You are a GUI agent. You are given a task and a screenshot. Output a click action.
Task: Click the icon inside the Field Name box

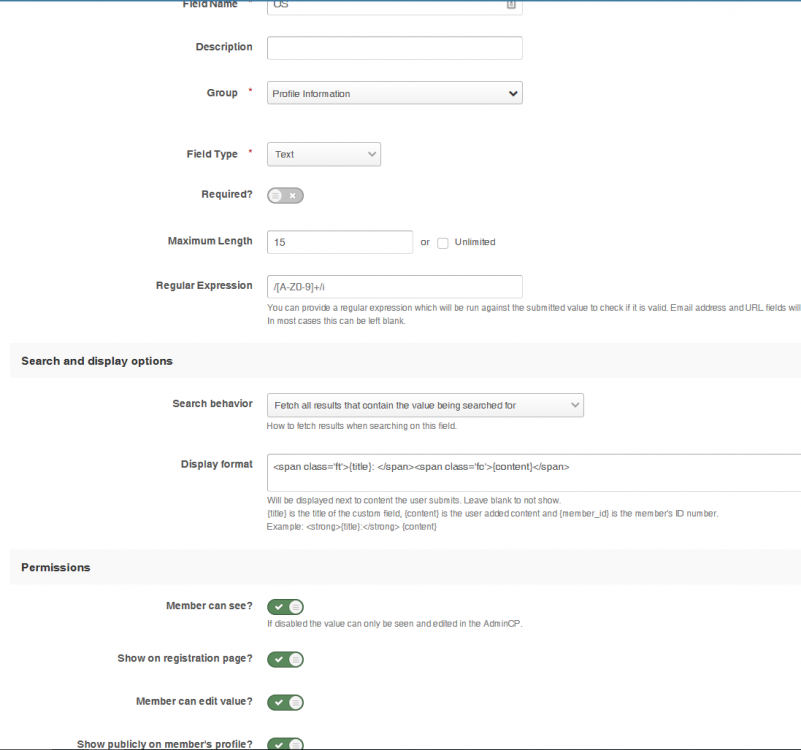[x=511, y=5]
